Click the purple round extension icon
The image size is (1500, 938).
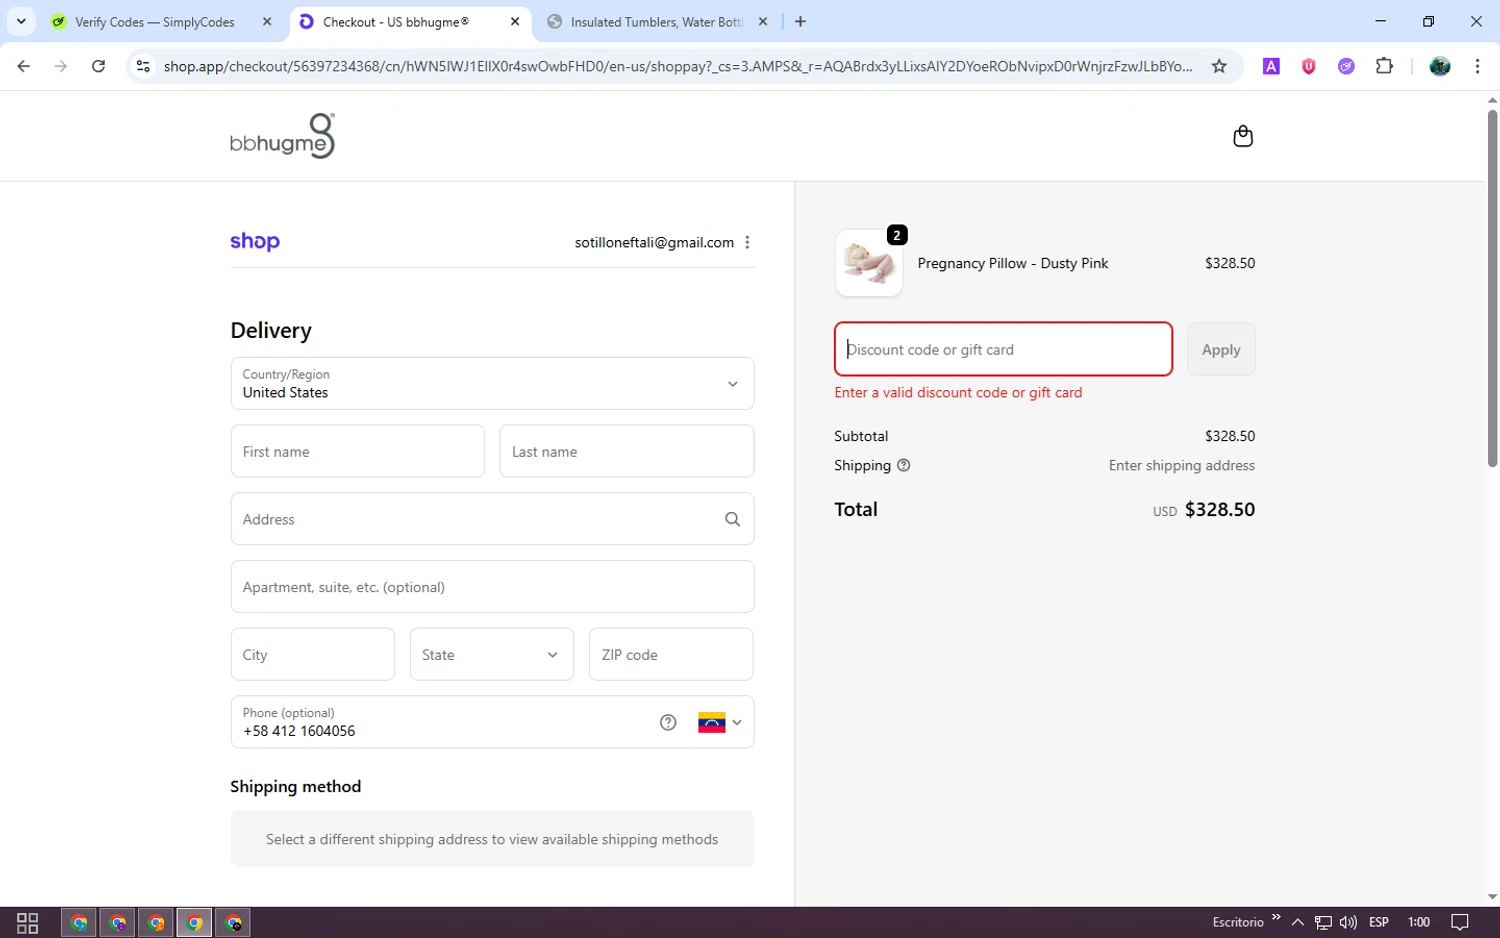click(1346, 66)
